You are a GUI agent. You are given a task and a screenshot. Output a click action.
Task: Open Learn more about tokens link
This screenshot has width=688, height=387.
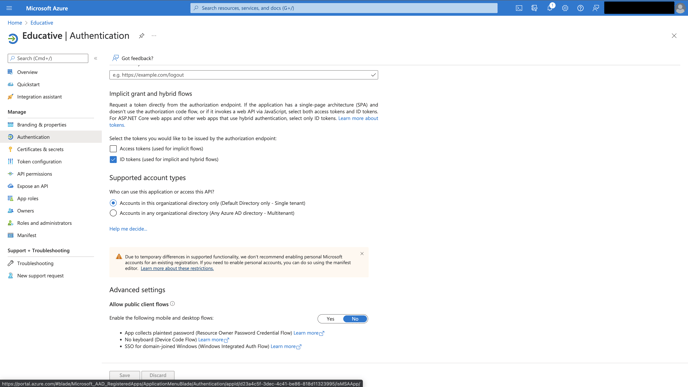tap(358, 118)
